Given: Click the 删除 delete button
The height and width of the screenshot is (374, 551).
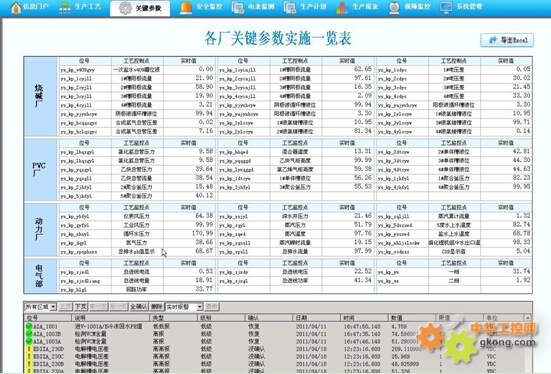Looking at the screenshot, I should pos(156,307).
